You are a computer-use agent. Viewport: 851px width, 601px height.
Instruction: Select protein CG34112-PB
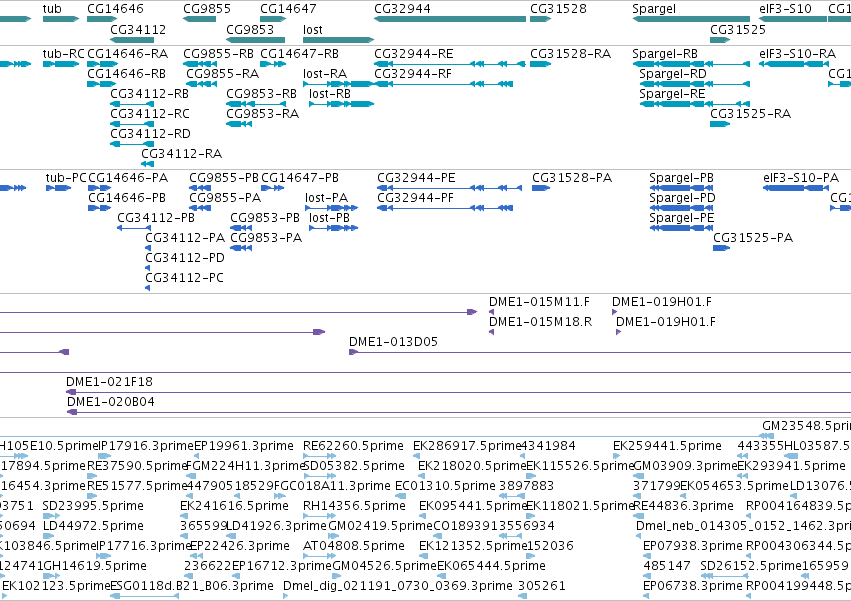pos(134,228)
